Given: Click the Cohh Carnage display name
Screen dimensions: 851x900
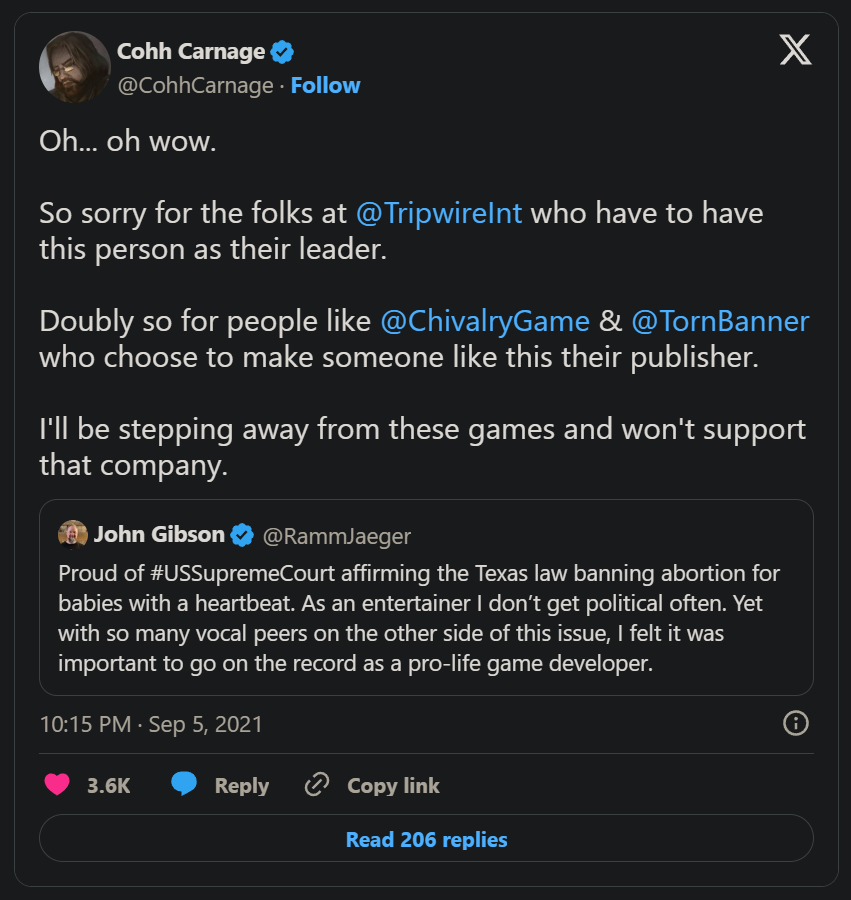Looking at the screenshot, I should [191, 52].
